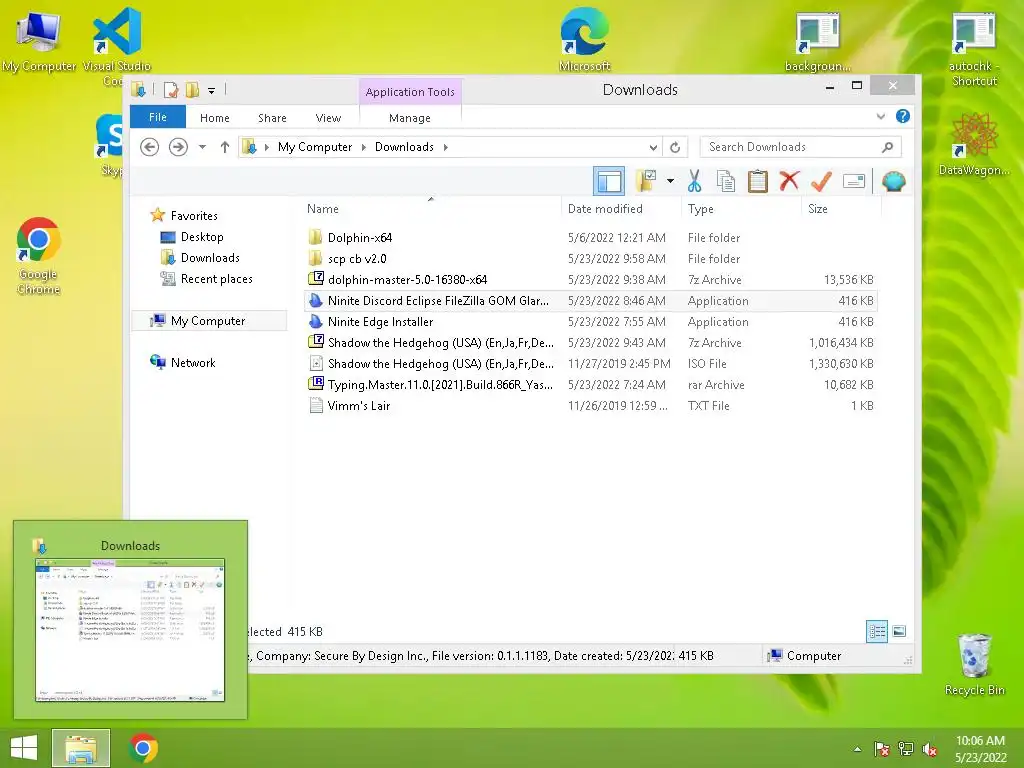
Task: Switch to large thumbnails view button
Action: point(899,631)
